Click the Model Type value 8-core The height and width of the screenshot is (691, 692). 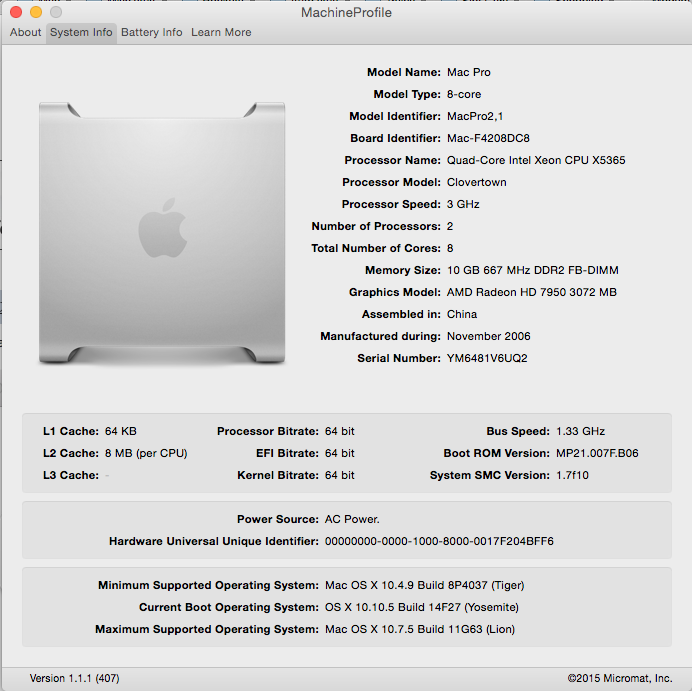[463, 94]
